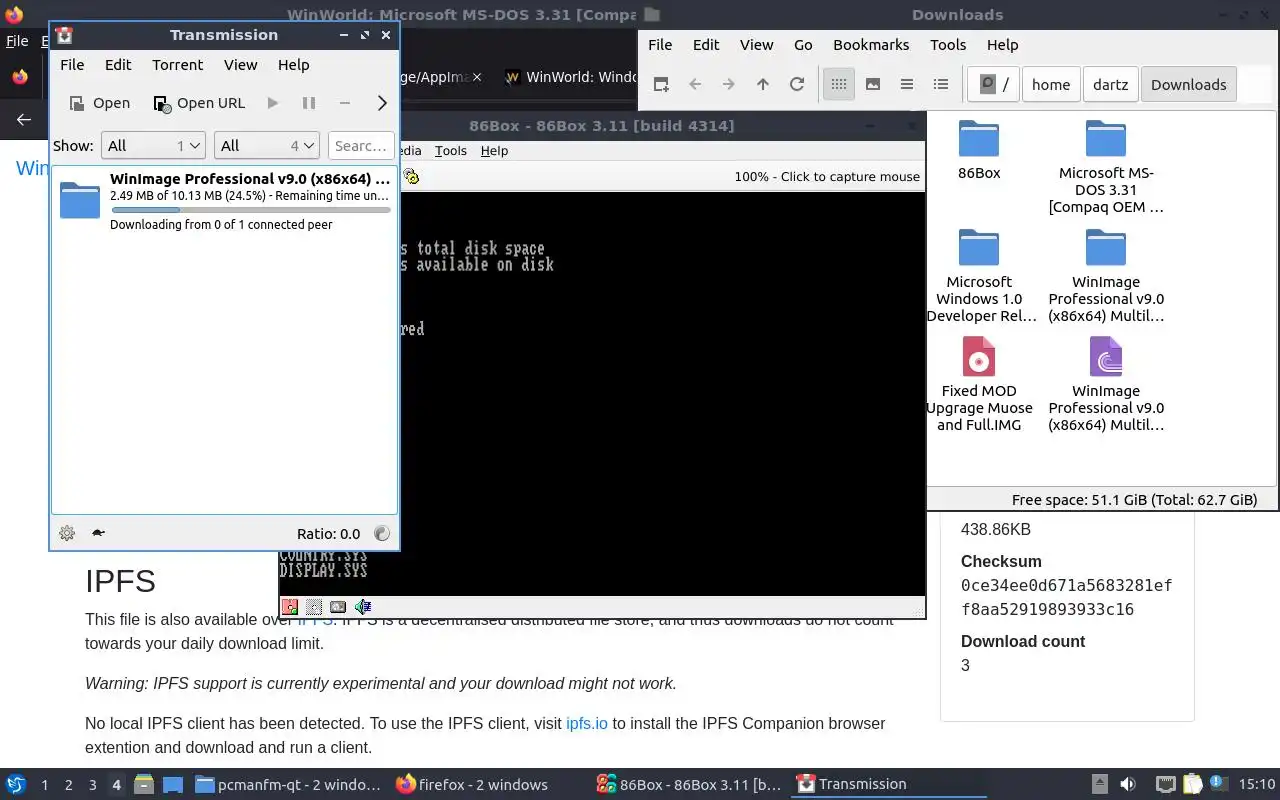
Task: Open the 86Box Help menu
Action: (494, 150)
